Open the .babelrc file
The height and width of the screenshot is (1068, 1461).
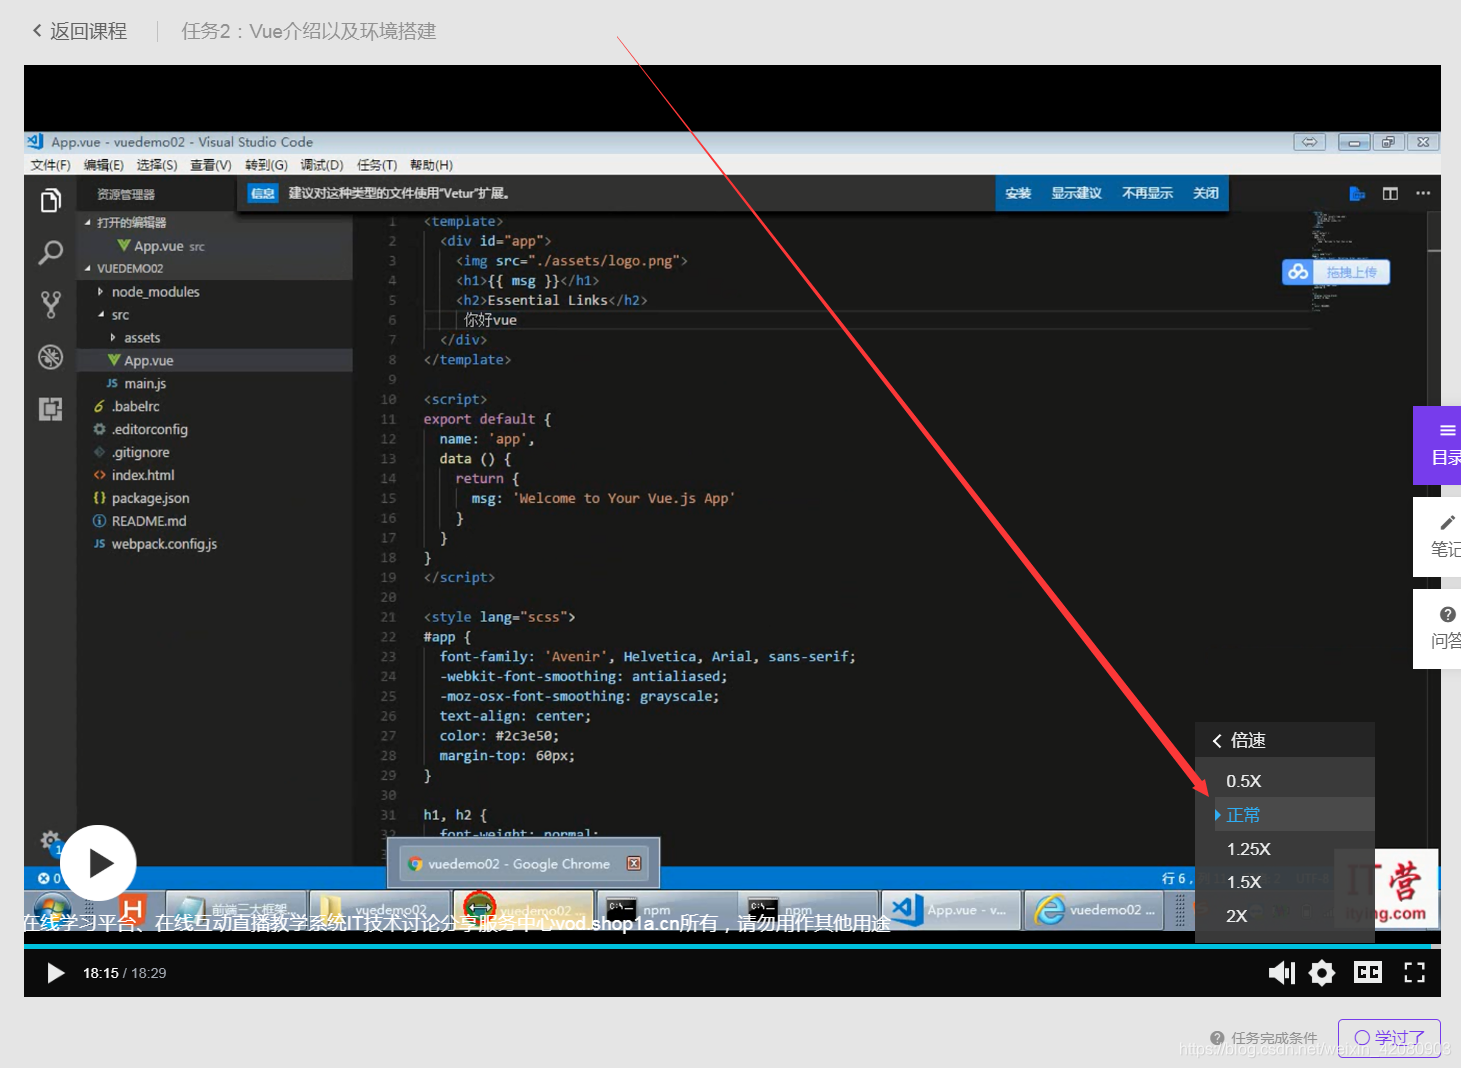tap(215, 407)
